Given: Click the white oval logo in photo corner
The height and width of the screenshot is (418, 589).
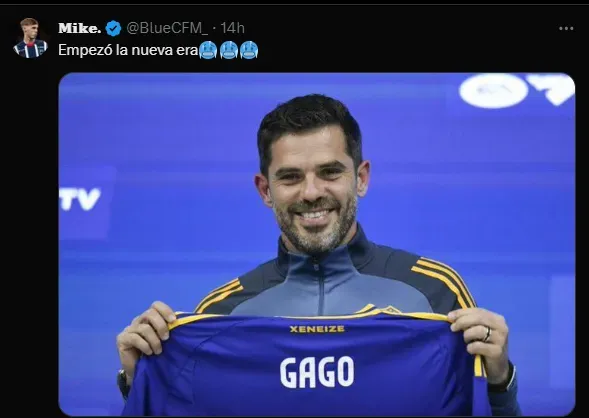Looking at the screenshot, I should point(494,91).
